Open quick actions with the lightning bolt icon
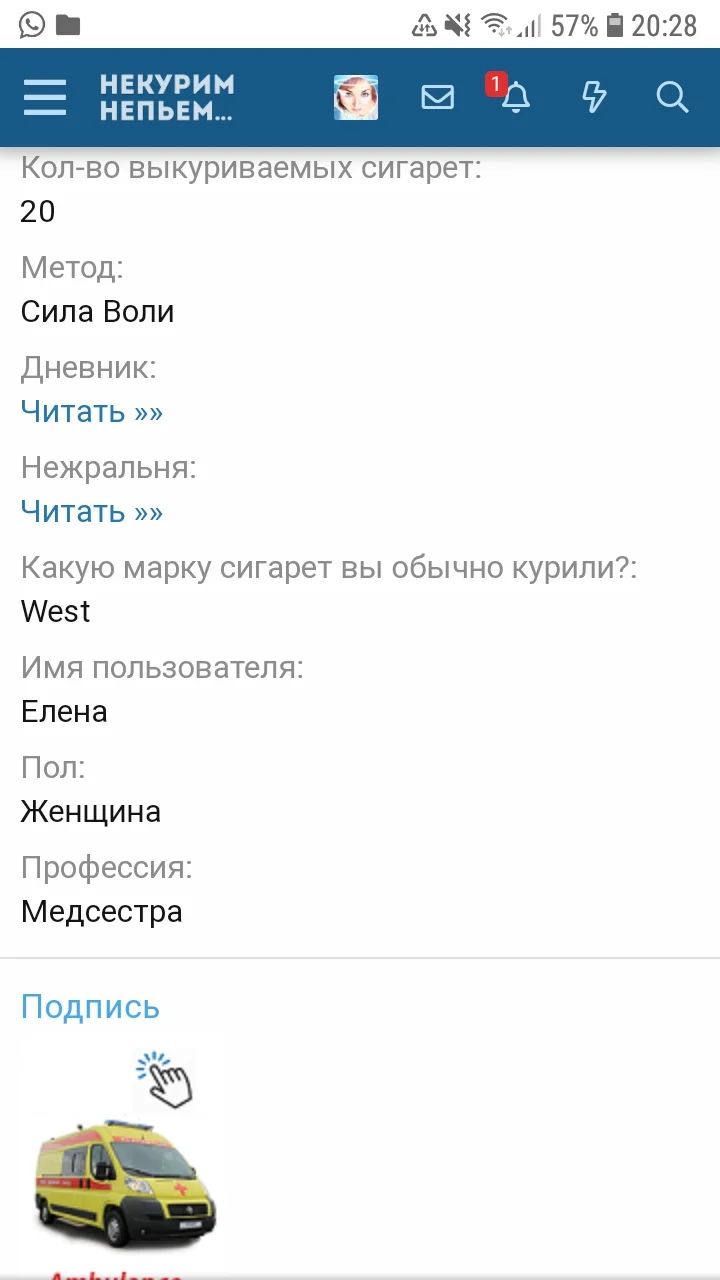The width and height of the screenshot is (720, 1280). click(594, 97)
